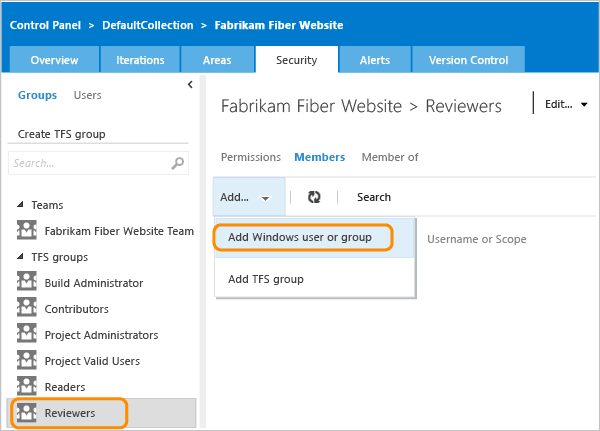Click the Contributors group icon
The height and width of the screenshot is (431, 600).
coord(27,309)
